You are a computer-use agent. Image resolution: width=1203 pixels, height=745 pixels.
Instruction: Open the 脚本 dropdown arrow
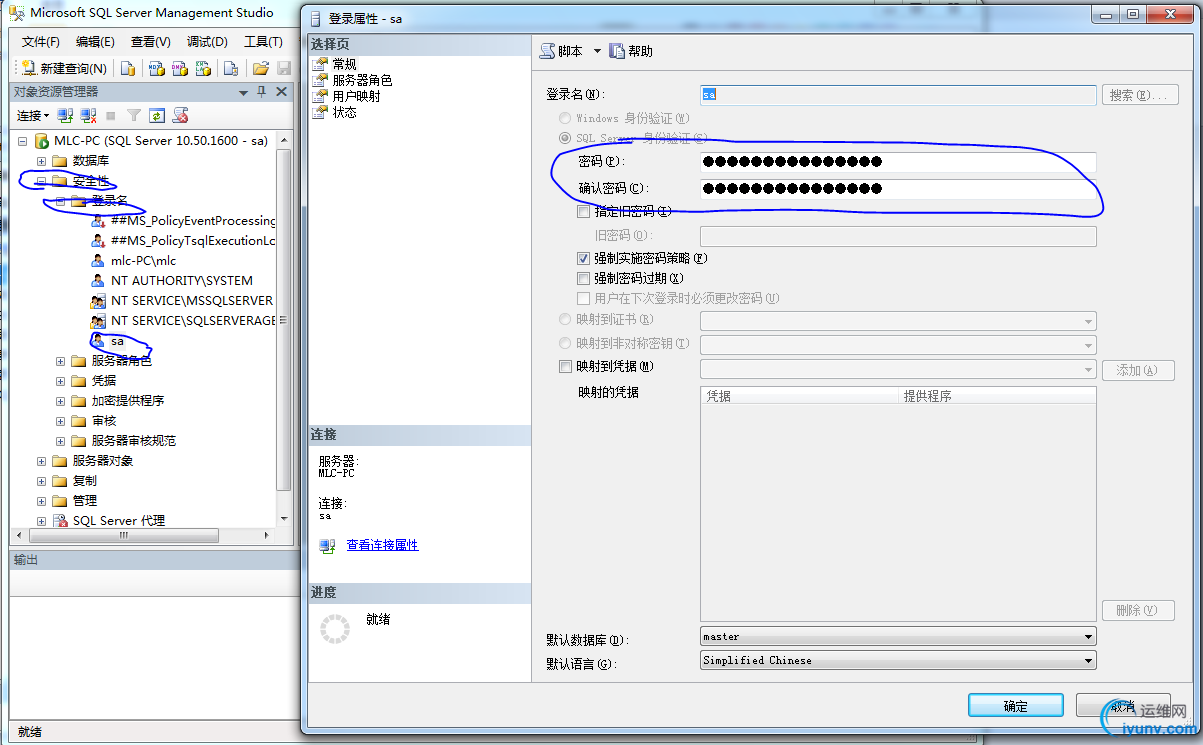(597, 51)
